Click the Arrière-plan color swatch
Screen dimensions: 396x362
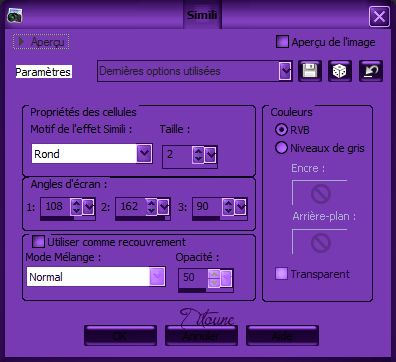[320, 242]
